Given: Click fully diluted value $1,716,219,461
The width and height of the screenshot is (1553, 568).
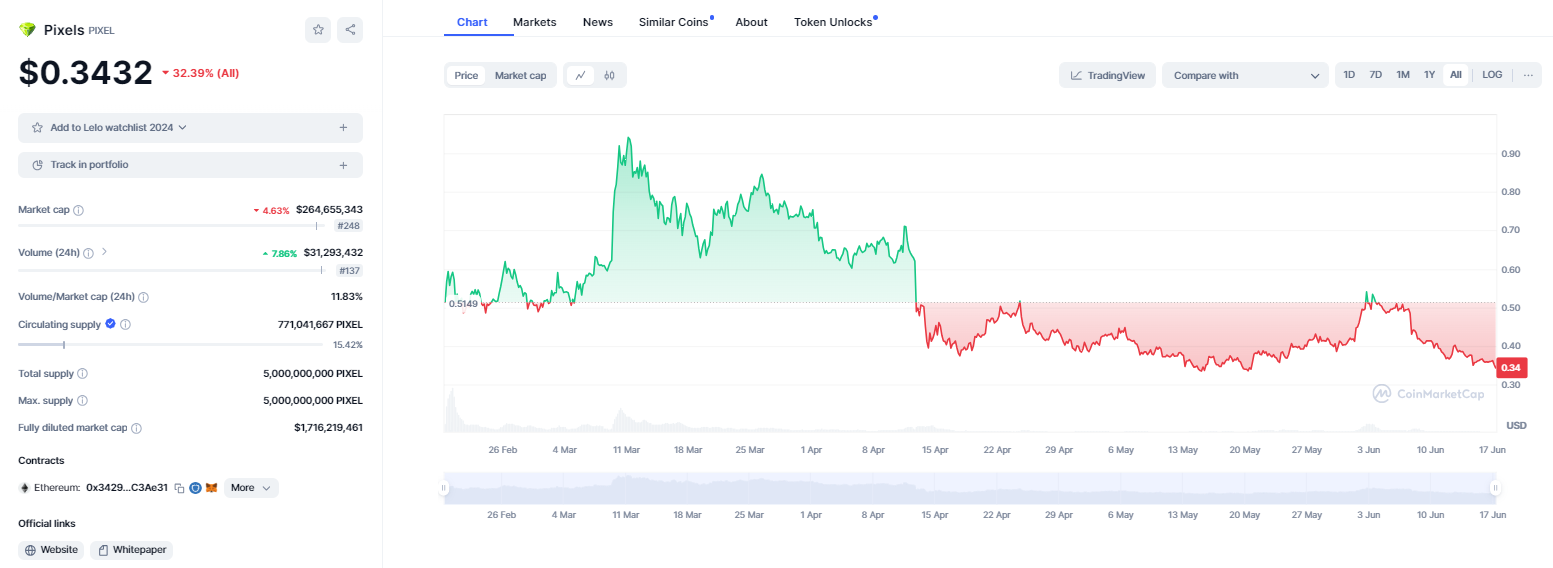Looking at the screenshot, I should tap(328, 428).
